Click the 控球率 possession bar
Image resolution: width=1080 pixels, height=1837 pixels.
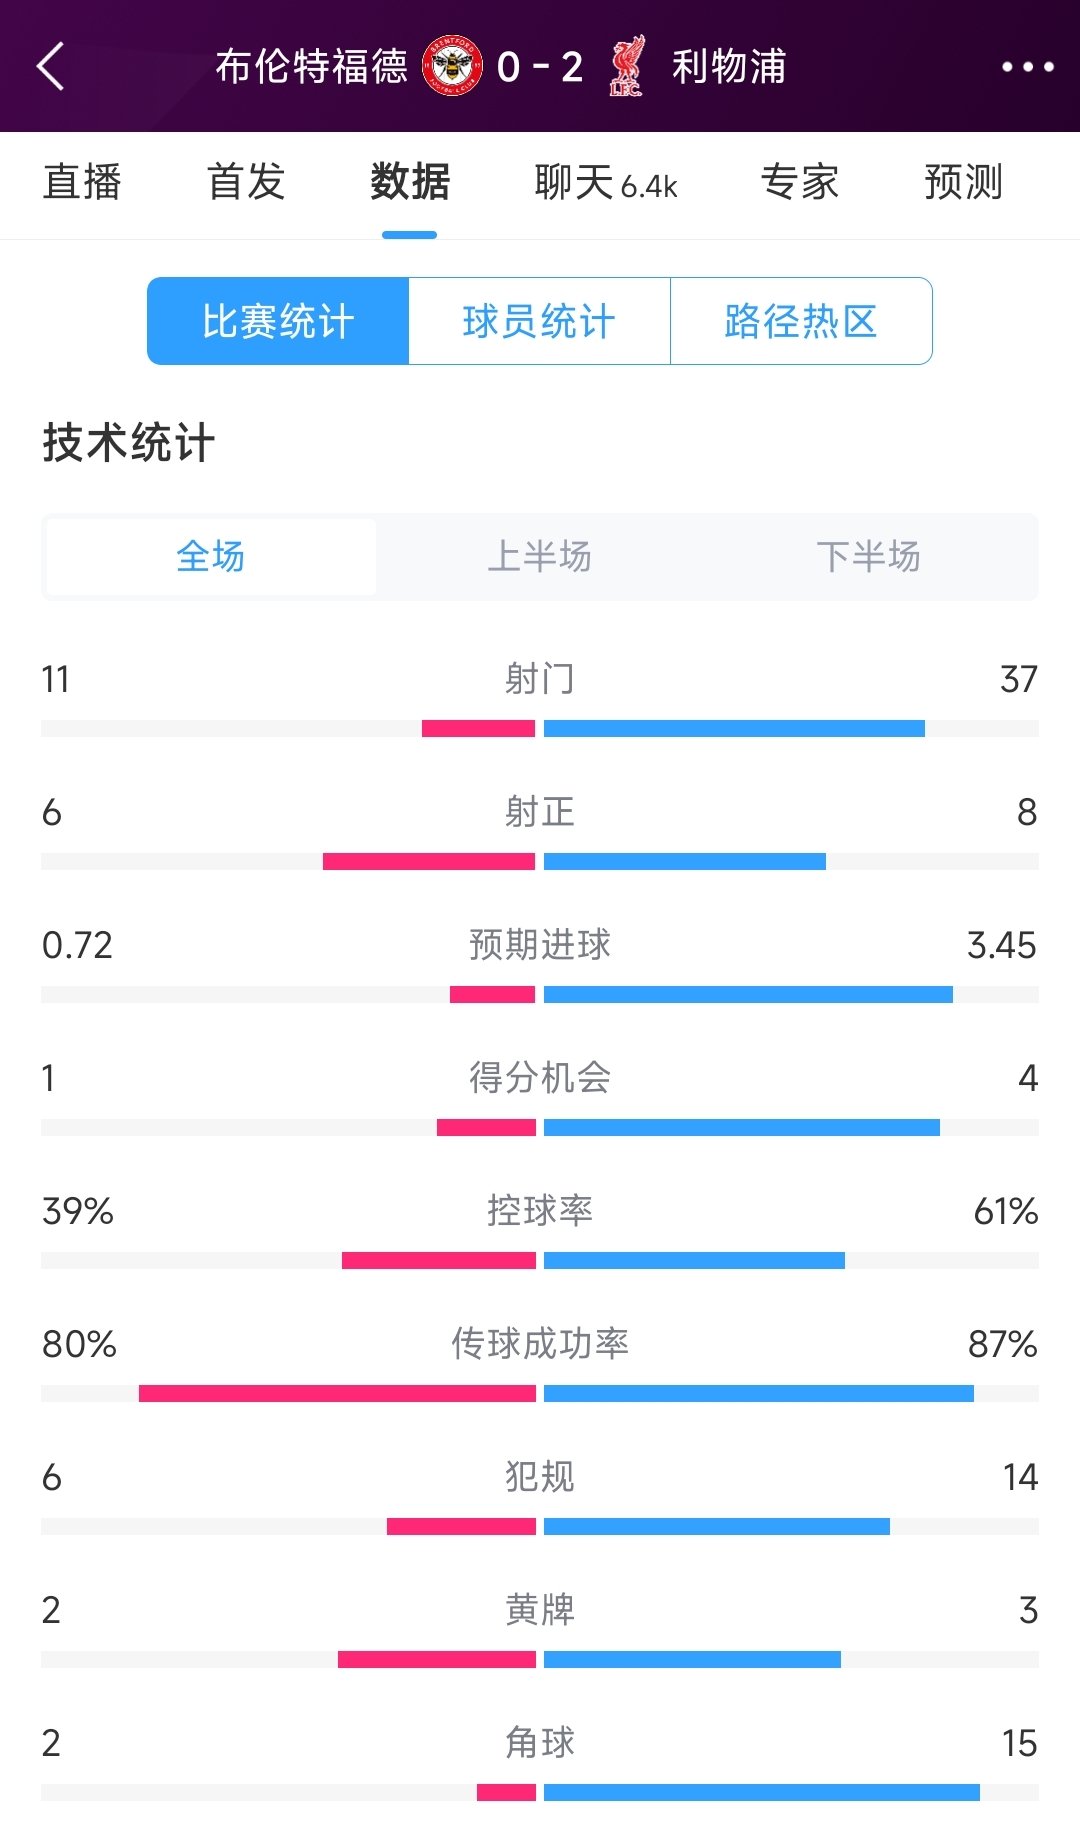click(540, 1260)
